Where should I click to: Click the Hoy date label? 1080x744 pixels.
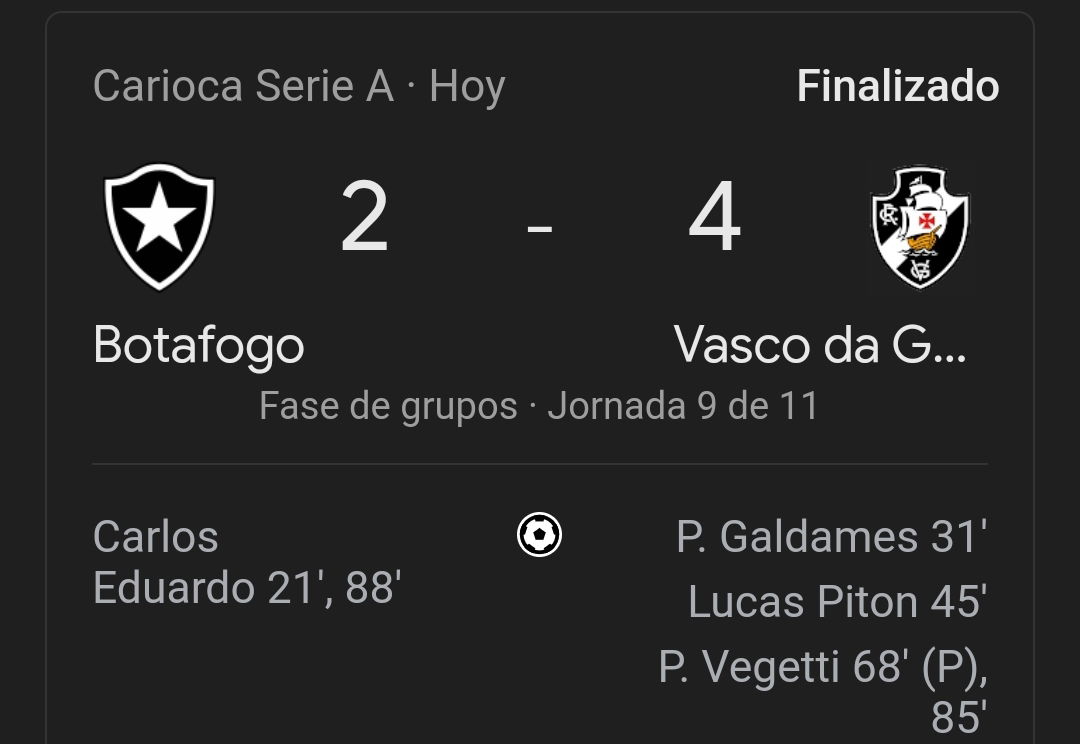[468, 88]
